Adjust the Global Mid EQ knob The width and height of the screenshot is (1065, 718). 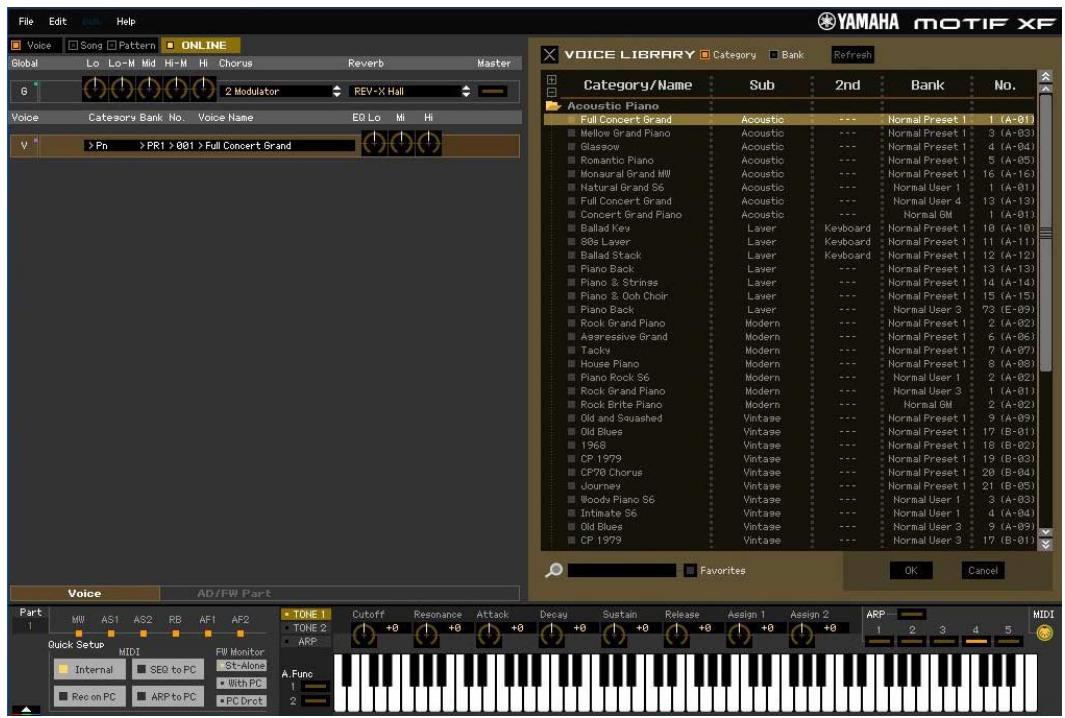pyautogui.click(x=149, y=88)
